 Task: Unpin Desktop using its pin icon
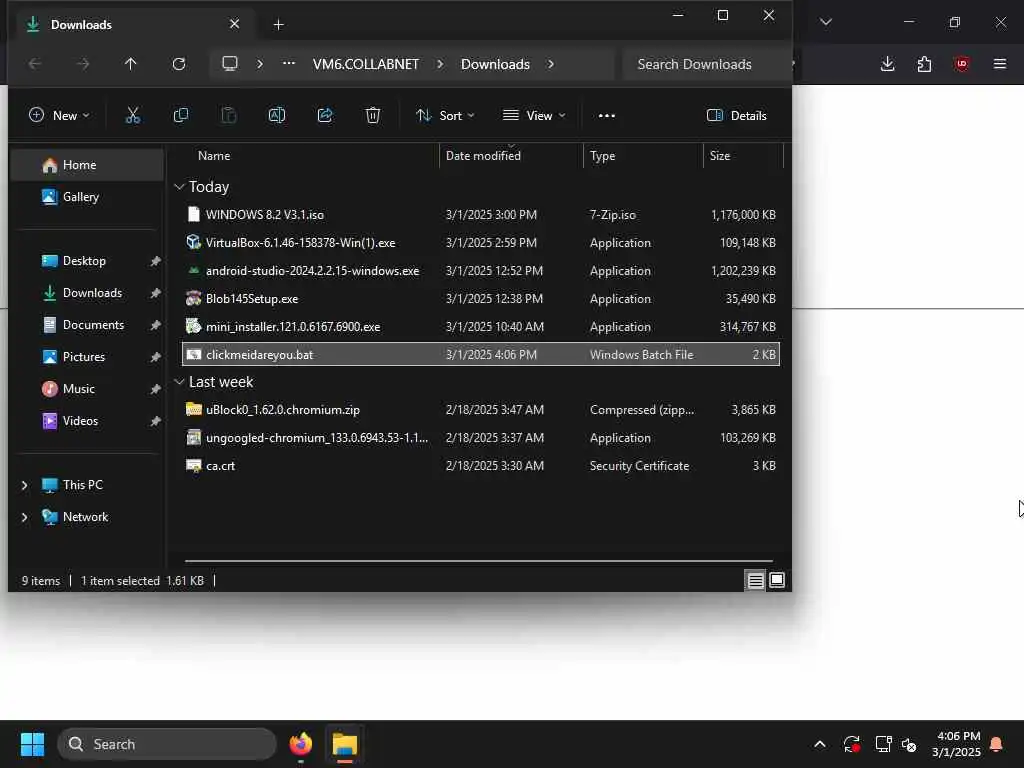tap(155, 261)
